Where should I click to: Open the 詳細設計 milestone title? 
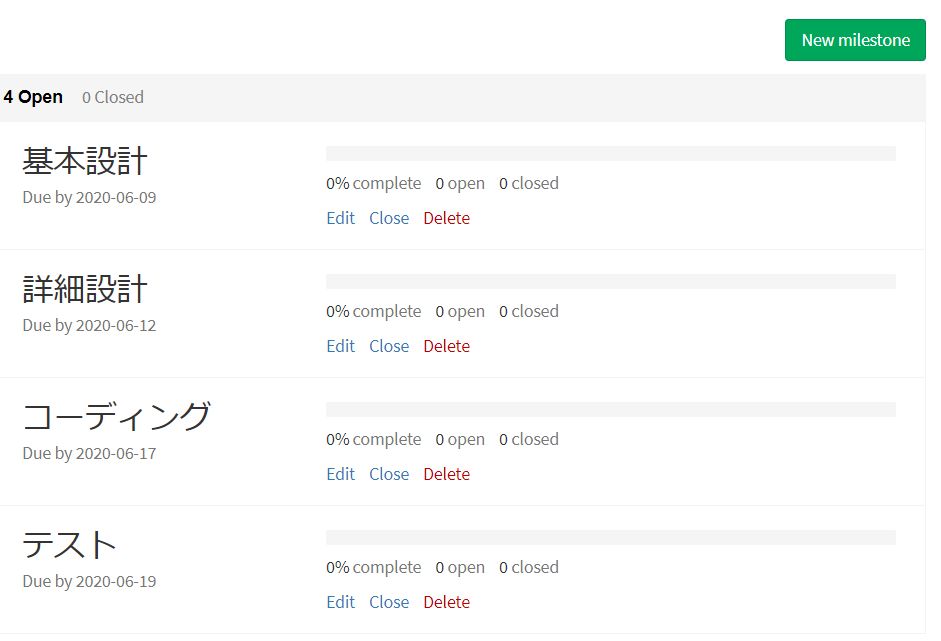click(x=85, y=289)
